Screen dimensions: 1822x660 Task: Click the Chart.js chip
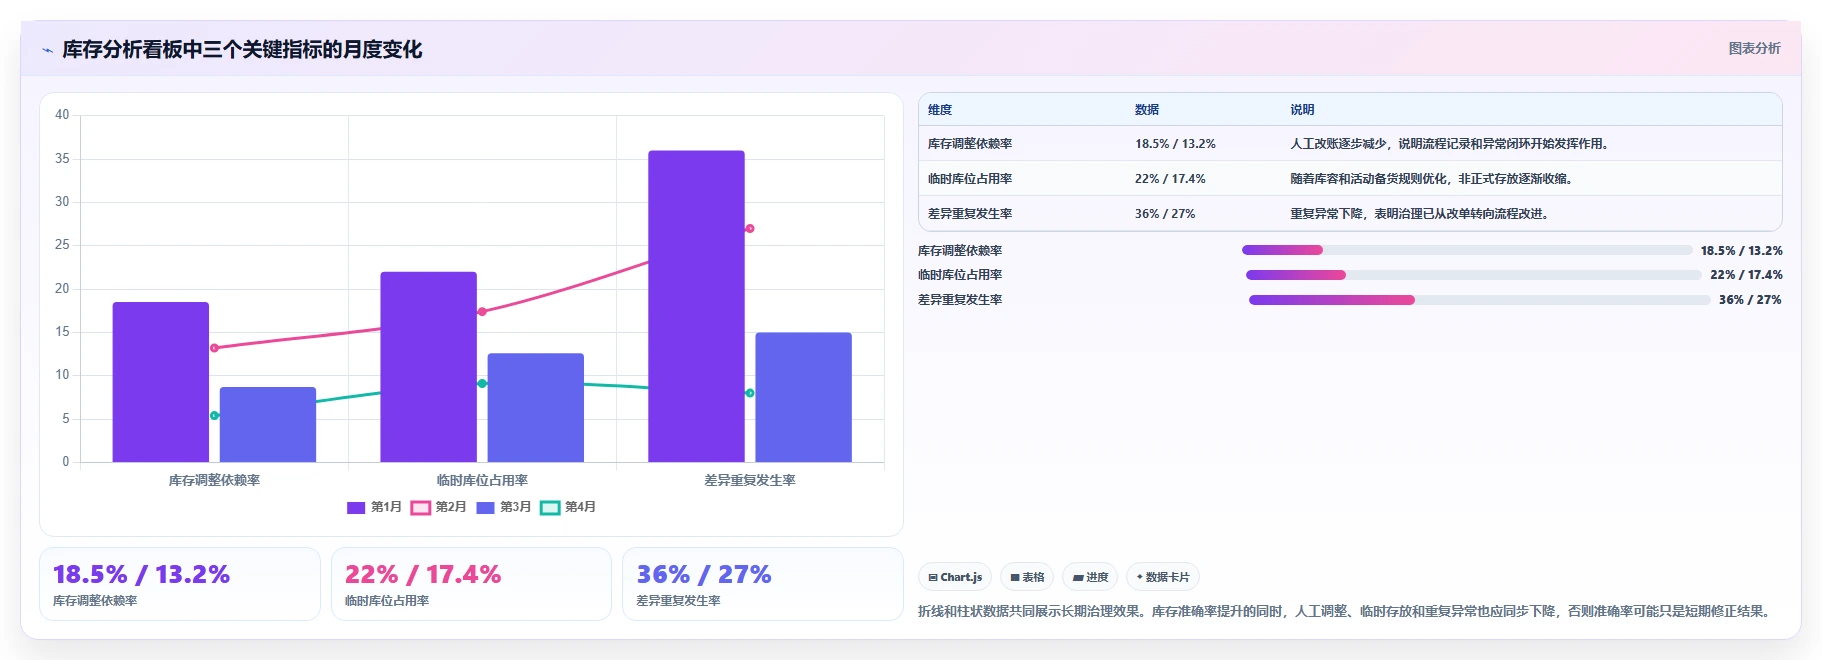click(x=955, y=577)
